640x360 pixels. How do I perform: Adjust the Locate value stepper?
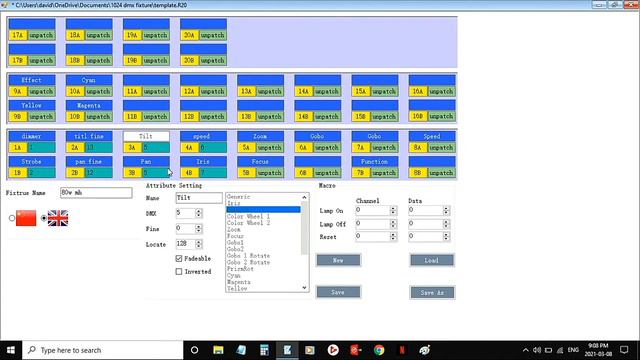198,244
